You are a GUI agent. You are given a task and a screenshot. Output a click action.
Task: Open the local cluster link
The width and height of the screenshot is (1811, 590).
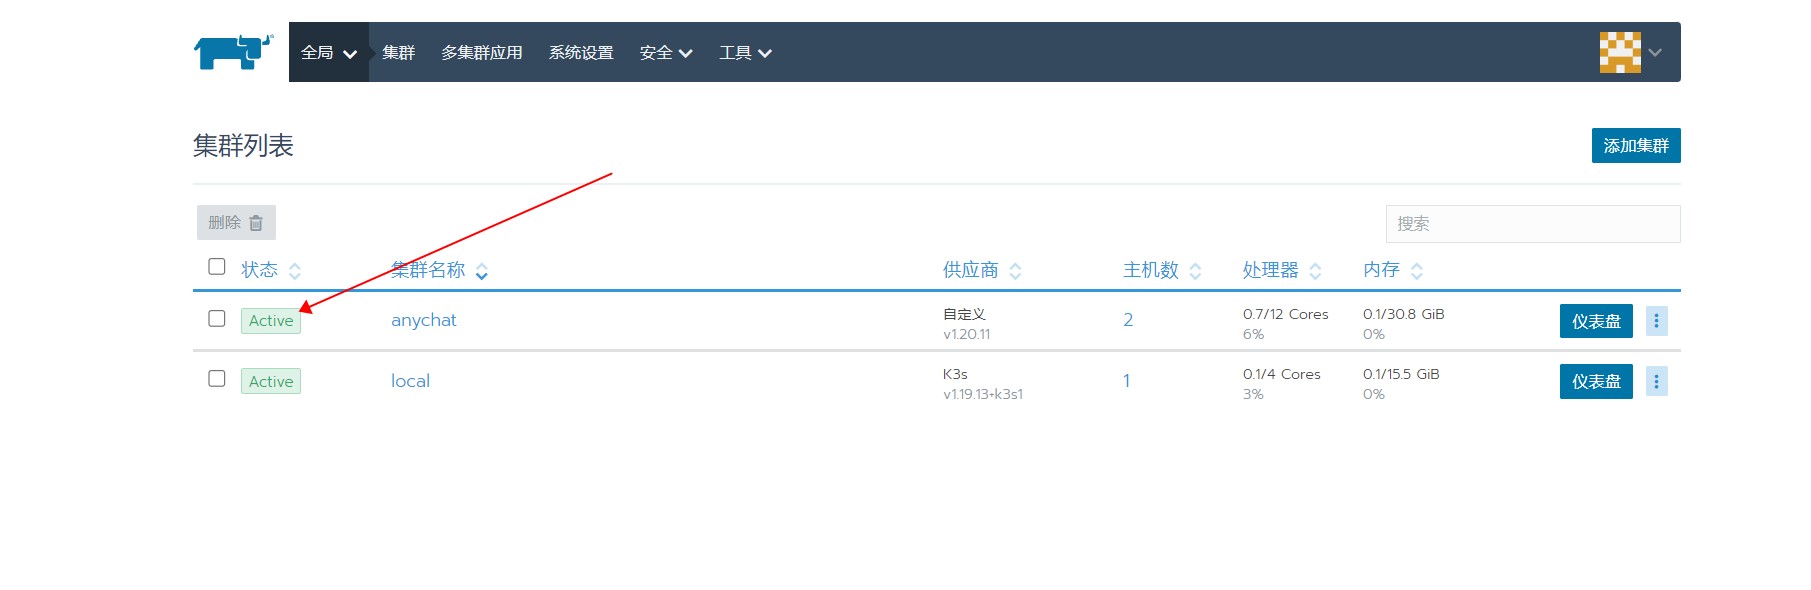click(x=410, y=381)
